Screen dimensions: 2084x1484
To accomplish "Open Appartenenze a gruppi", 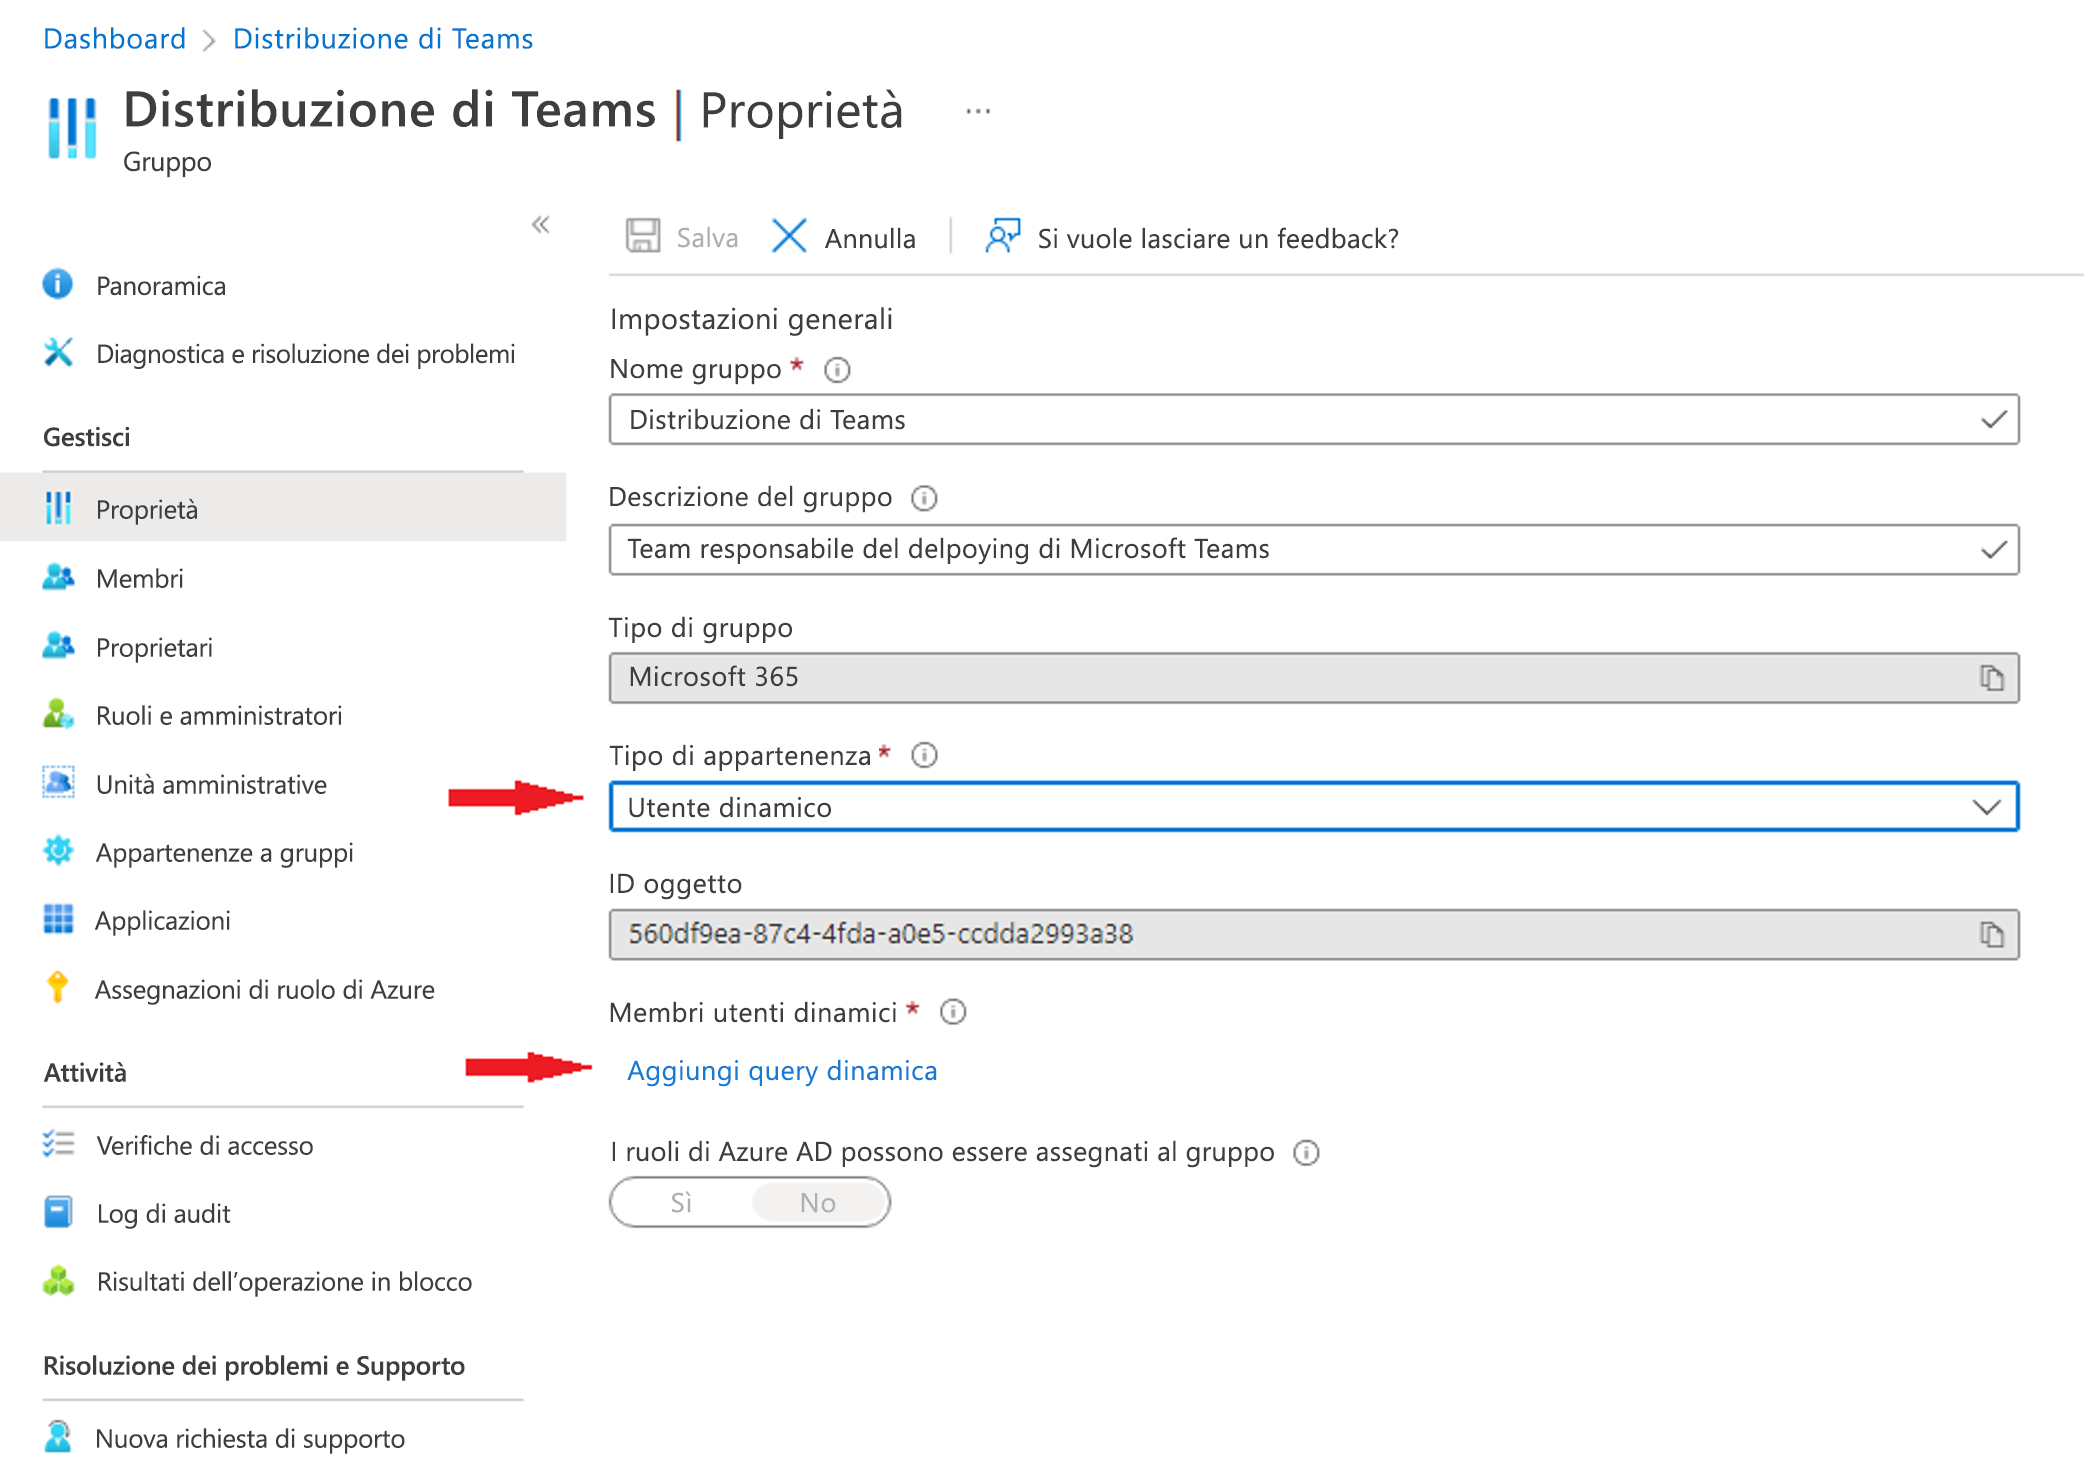I will click(224, 853).
